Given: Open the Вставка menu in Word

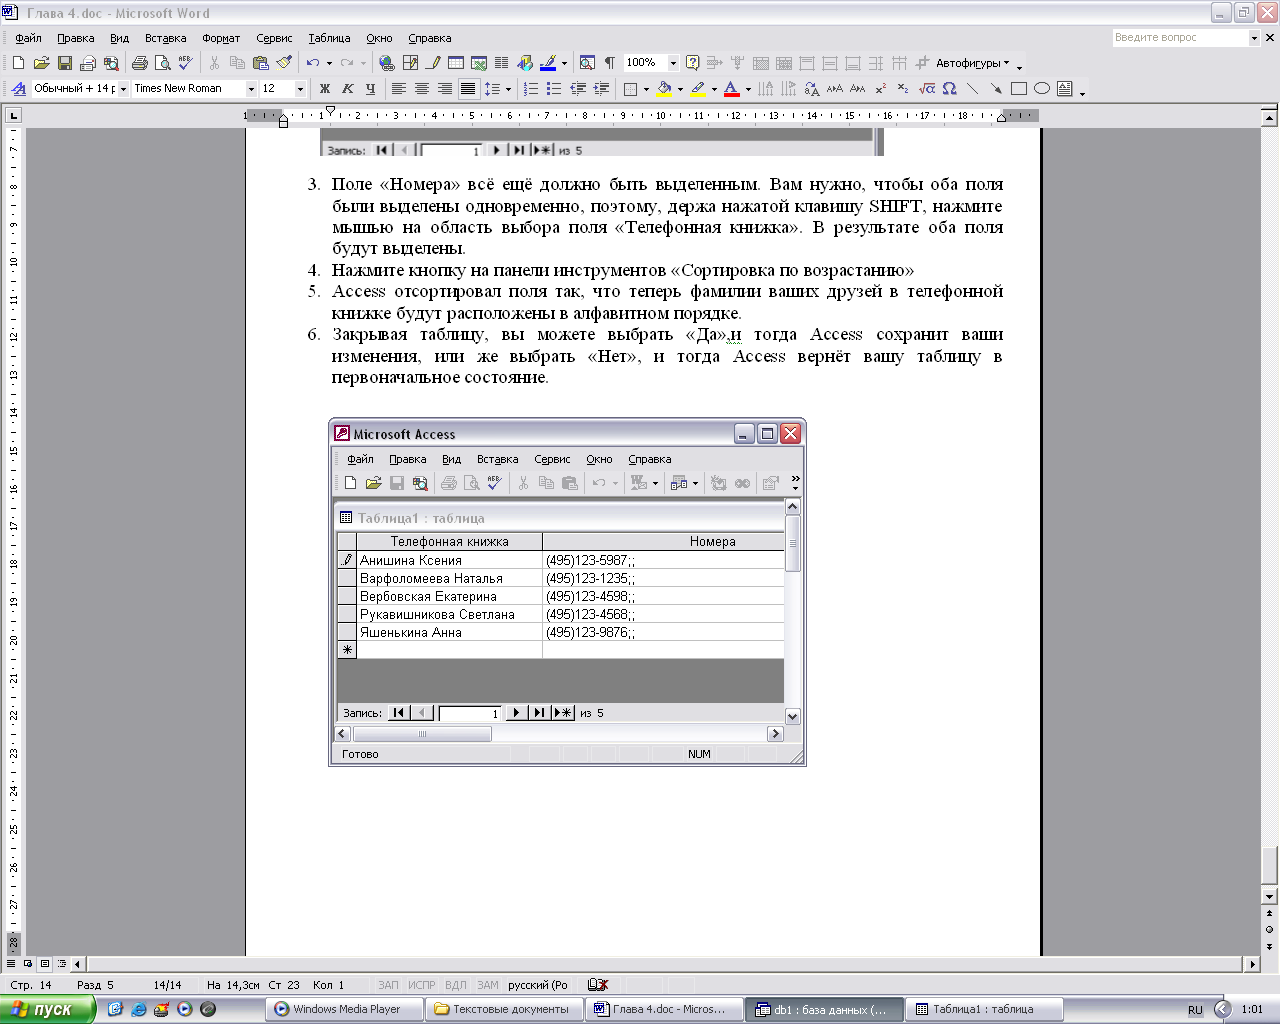Looking at the screenshot, I should (166, 38).
